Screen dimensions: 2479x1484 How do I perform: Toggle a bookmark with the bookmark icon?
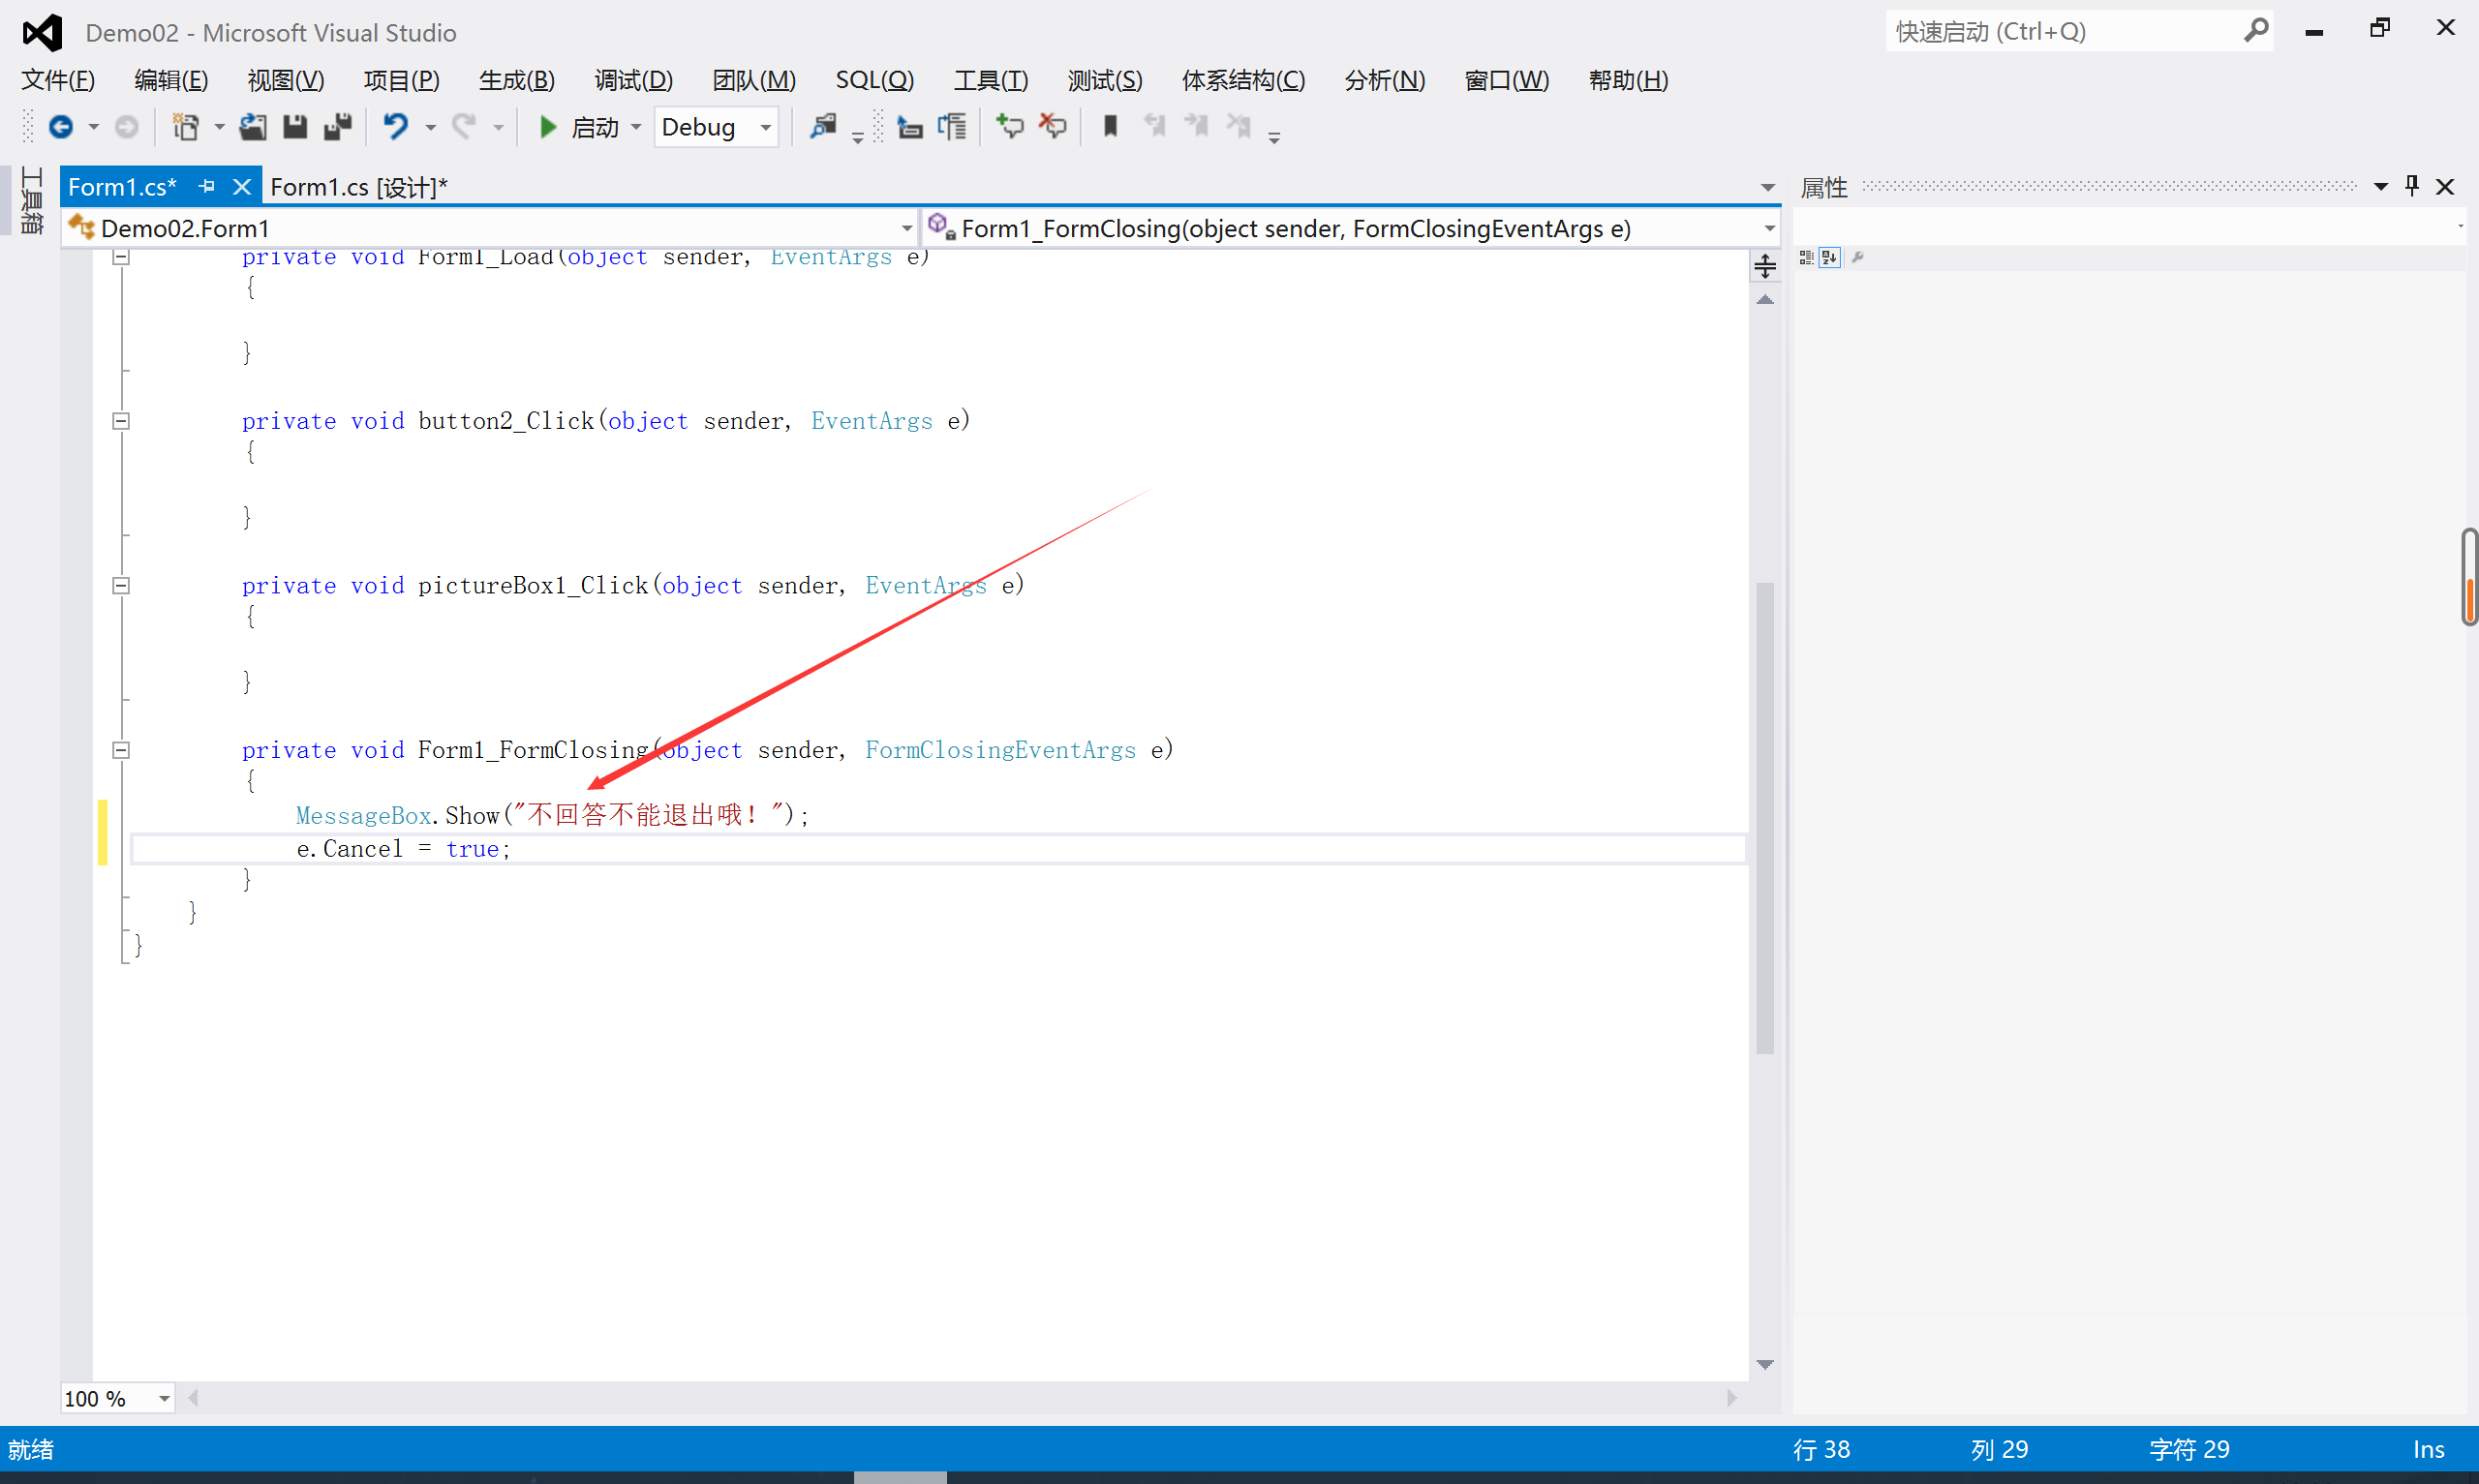(1110, 127)
